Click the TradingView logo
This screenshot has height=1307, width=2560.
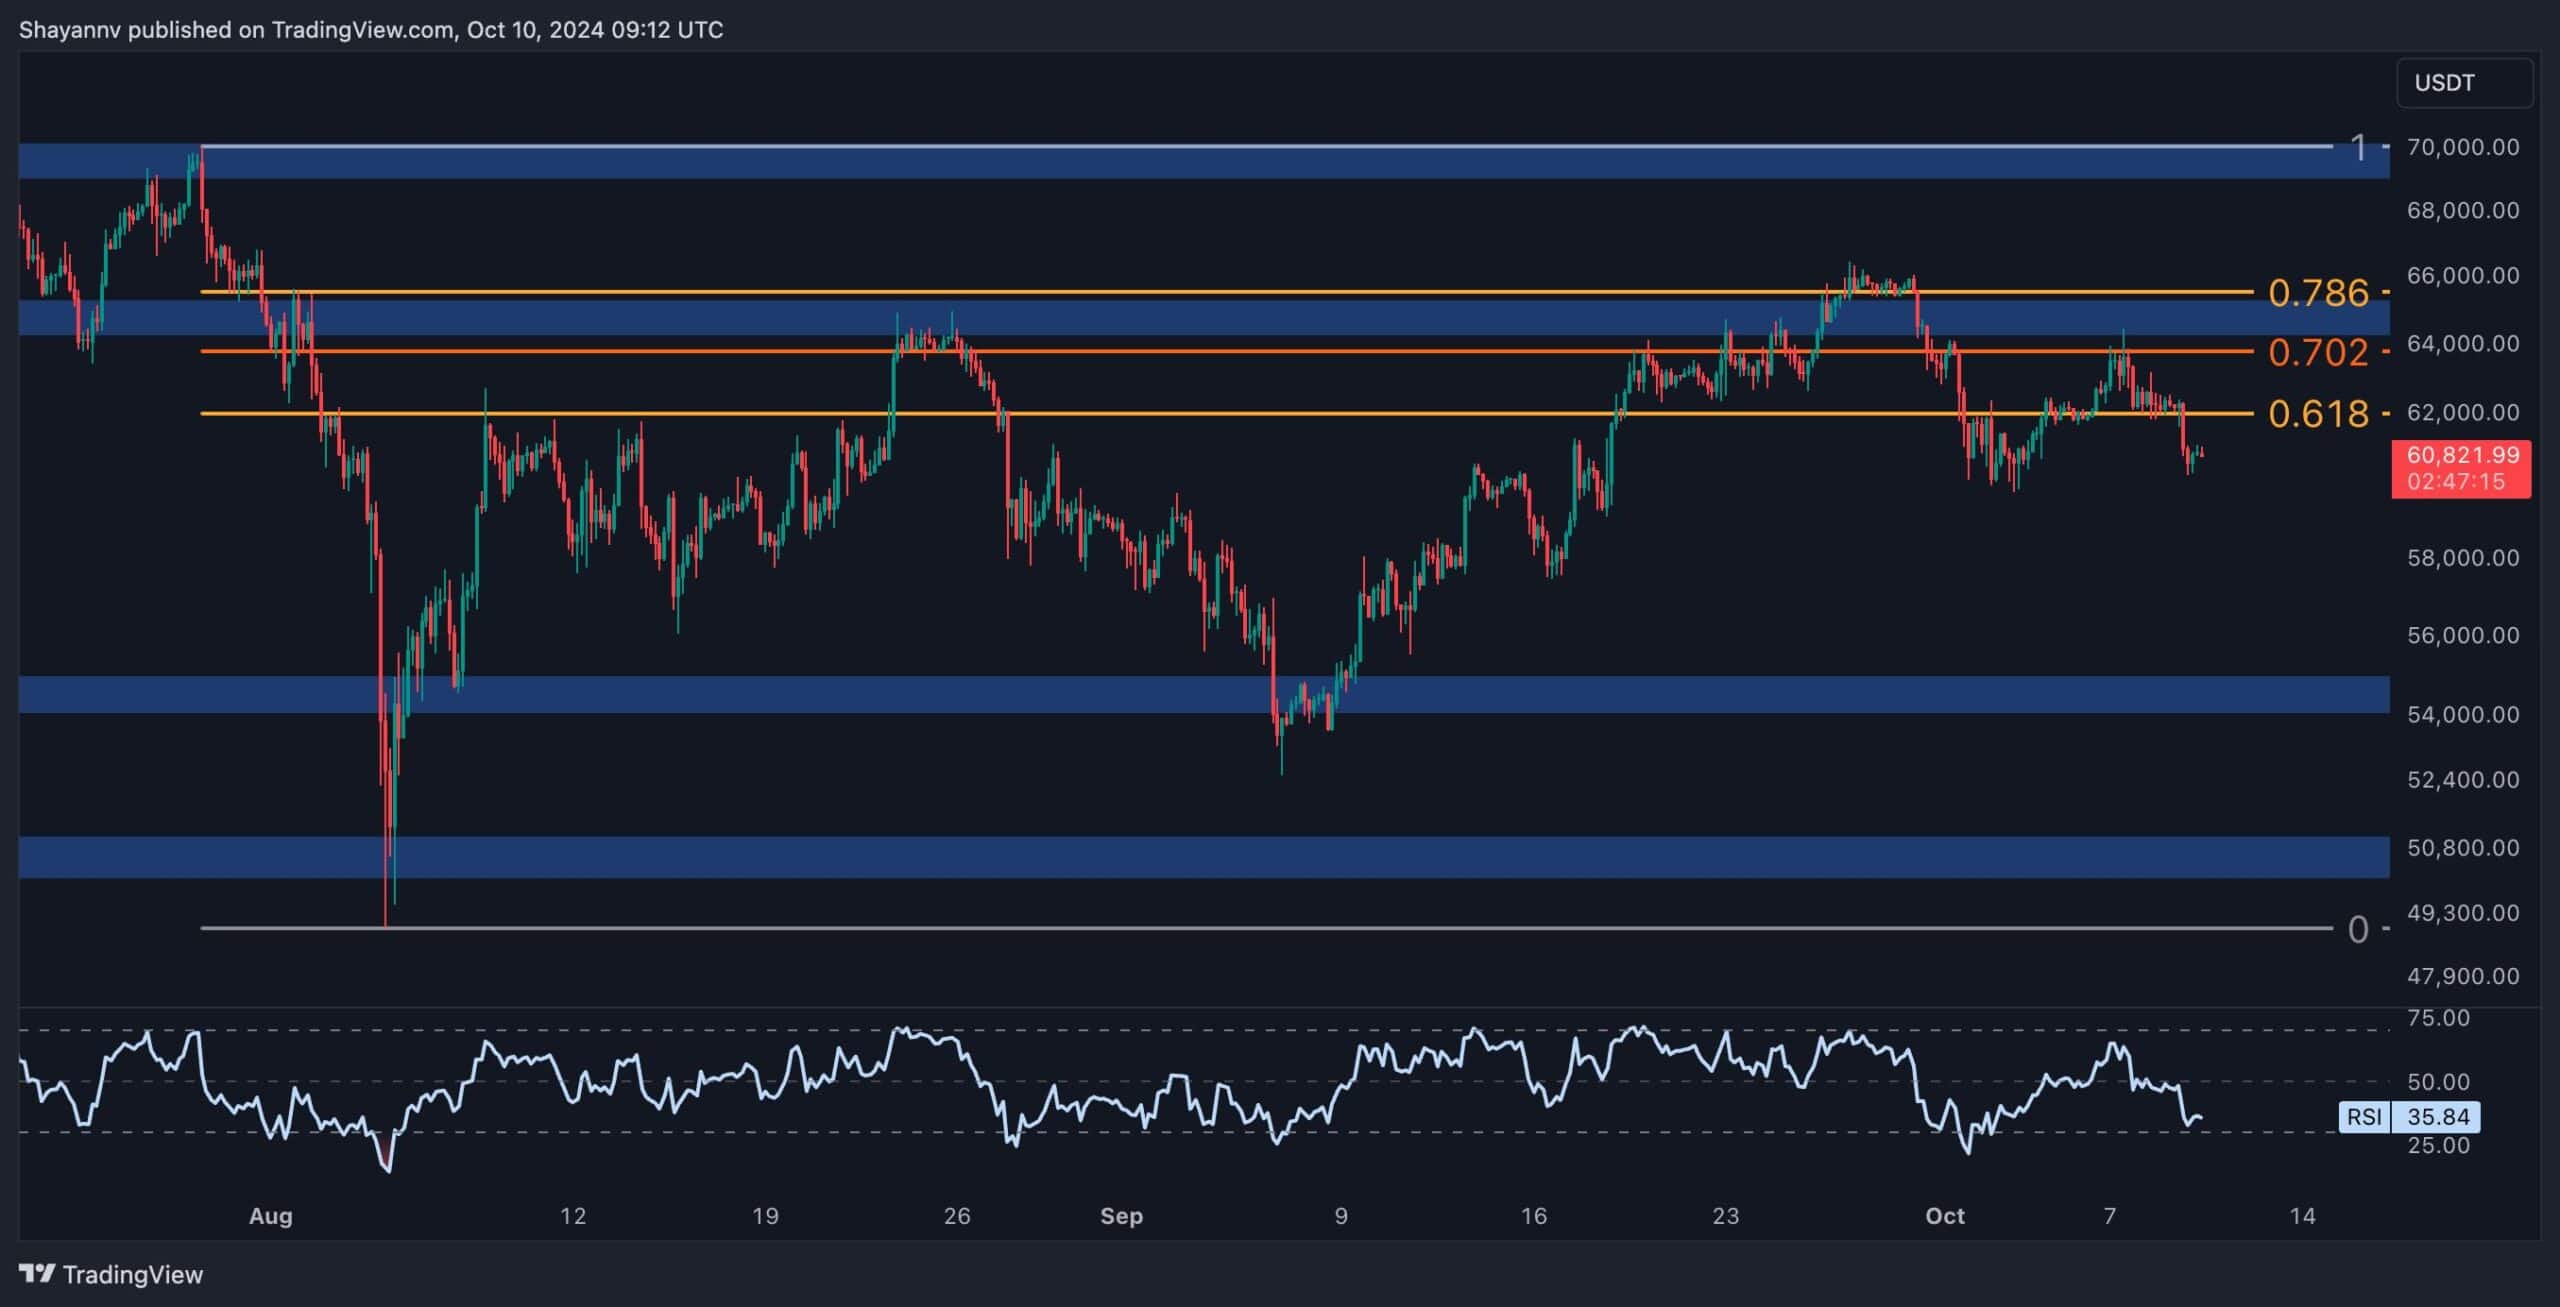[111, 1274]
